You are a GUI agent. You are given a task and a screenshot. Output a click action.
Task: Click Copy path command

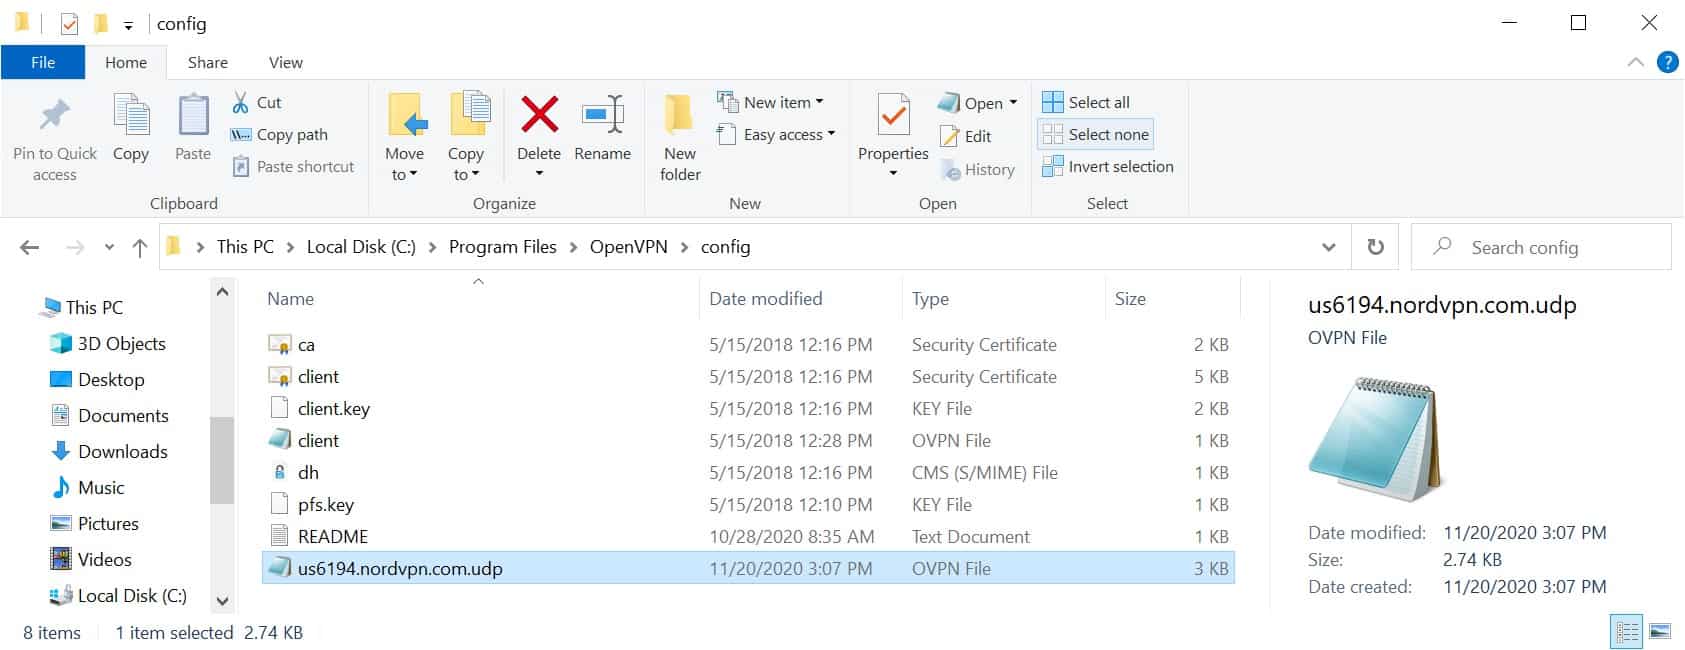point(279,134)
